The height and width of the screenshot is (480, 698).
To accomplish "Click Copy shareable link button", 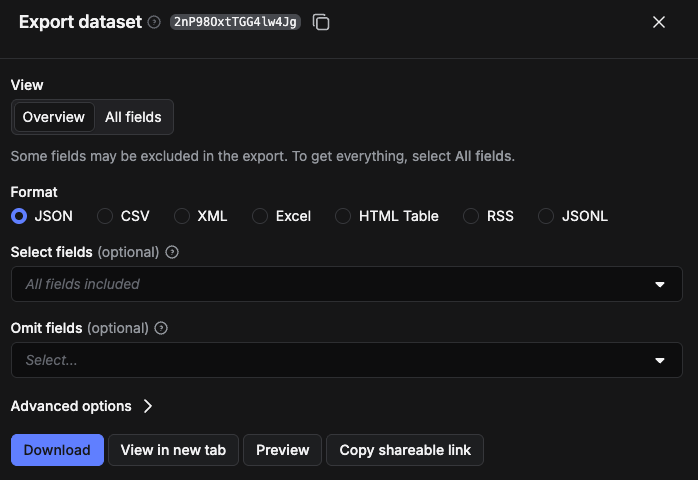I will pos(405,450).
